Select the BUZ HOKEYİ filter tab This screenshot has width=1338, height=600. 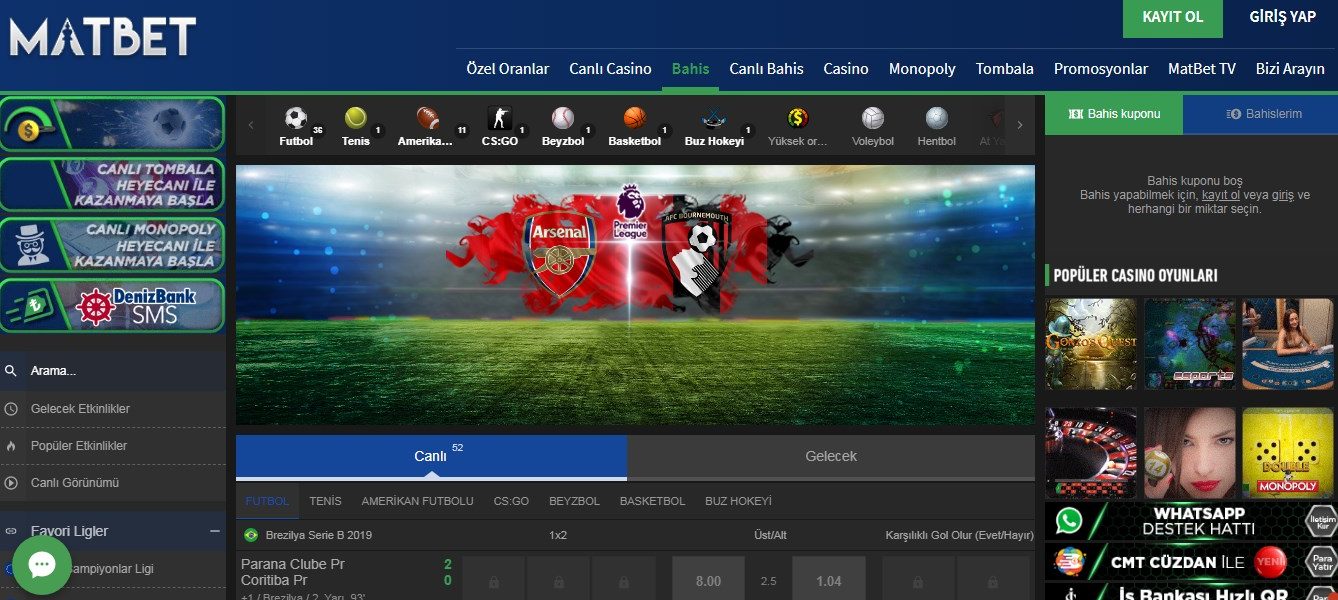(x=738, y=501)
